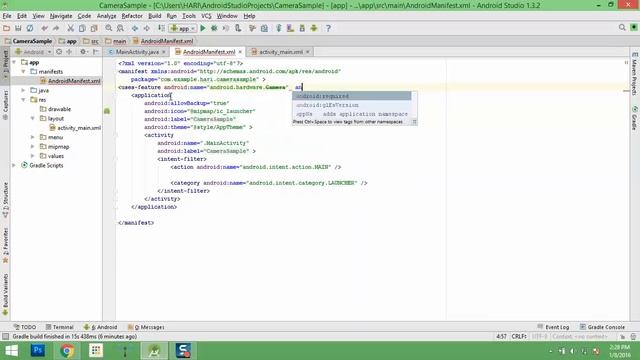Choose android:glEsVersion from the autocomplete list
This screenshot has width=640, height=360.
[x=352, y=105]
